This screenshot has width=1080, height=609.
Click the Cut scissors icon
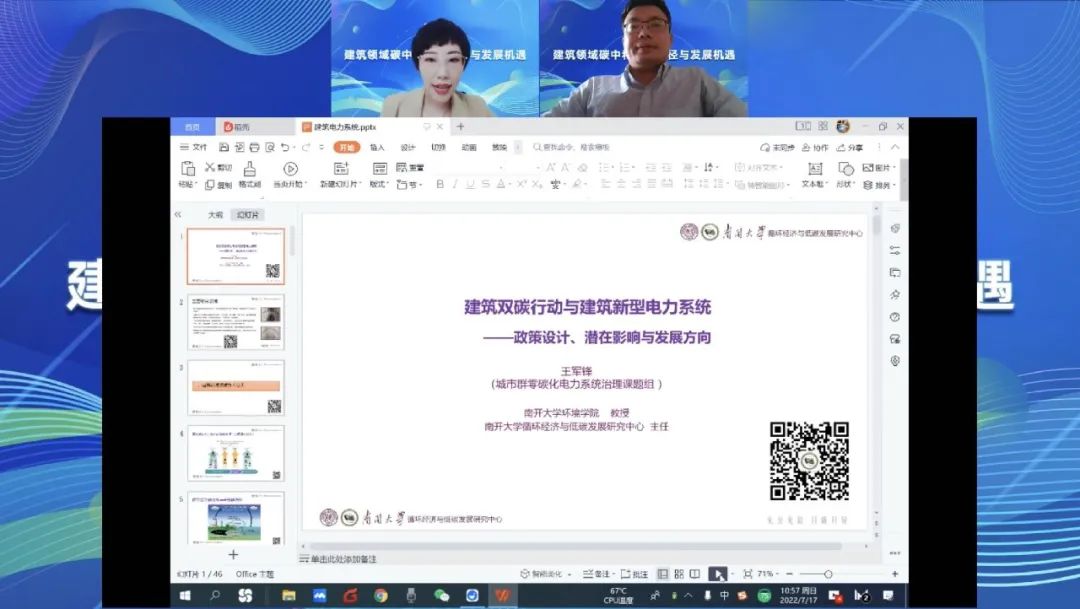[210, 167]
